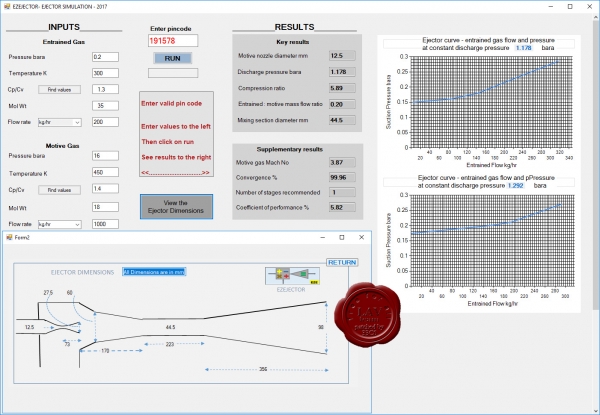Click the 44.5 mixing section dimension label

[171, 327]
